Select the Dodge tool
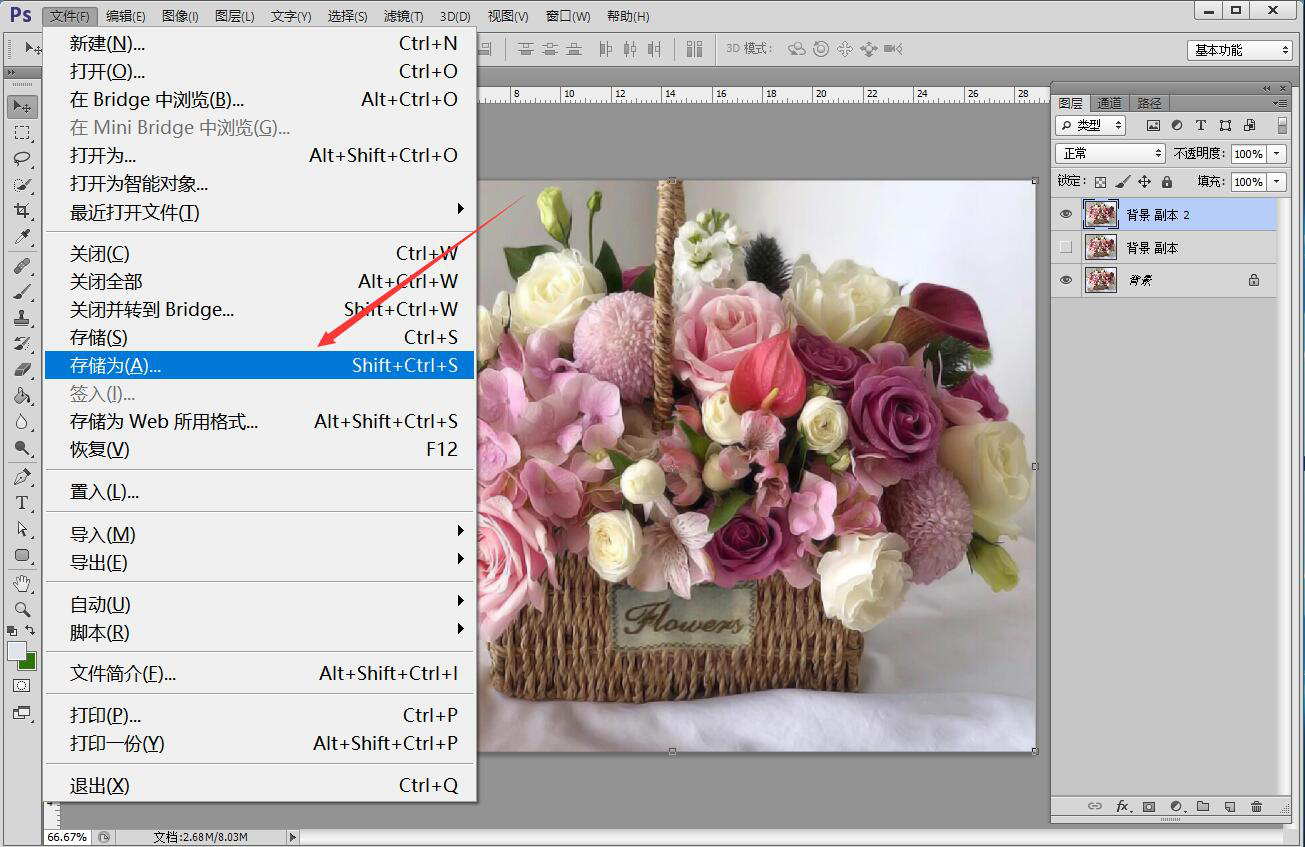This screenshot has width=1305, height=847. 22,448
